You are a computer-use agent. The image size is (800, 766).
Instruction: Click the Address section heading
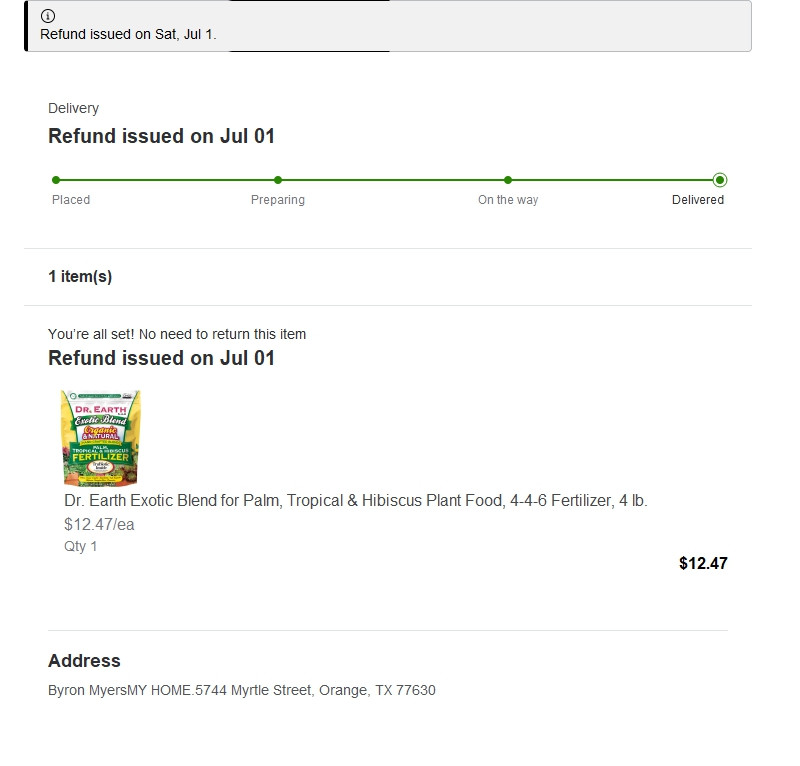[84, 661]
